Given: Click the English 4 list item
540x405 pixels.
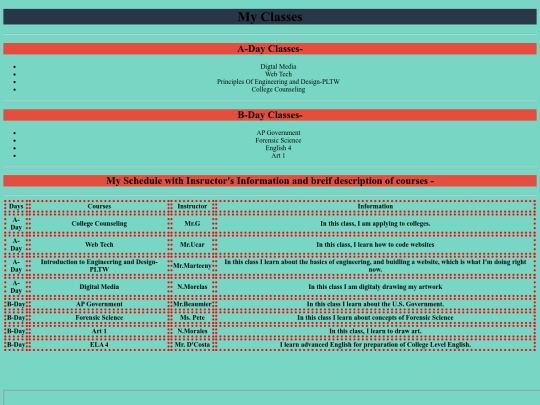Looking at the screenshot, I should [278, 148].
